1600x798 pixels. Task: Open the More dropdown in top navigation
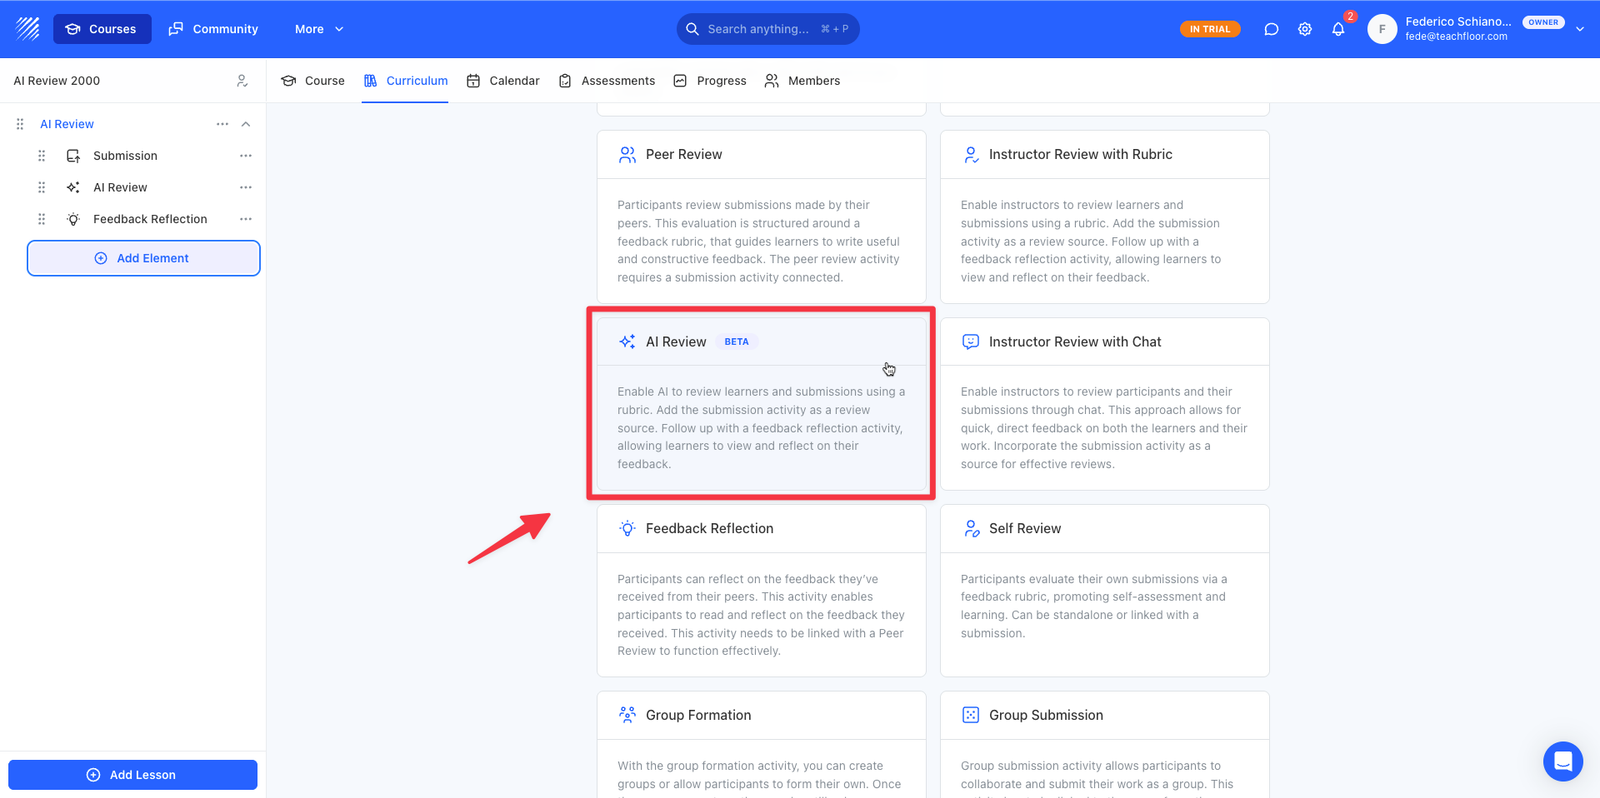pos(319,29)
